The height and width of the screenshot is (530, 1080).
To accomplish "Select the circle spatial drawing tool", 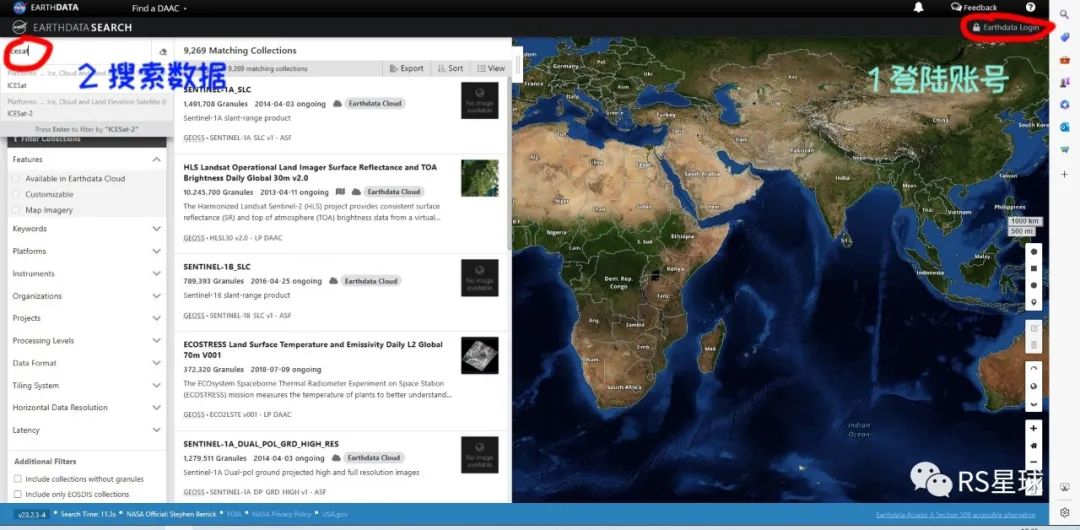I will [1034, 285].
